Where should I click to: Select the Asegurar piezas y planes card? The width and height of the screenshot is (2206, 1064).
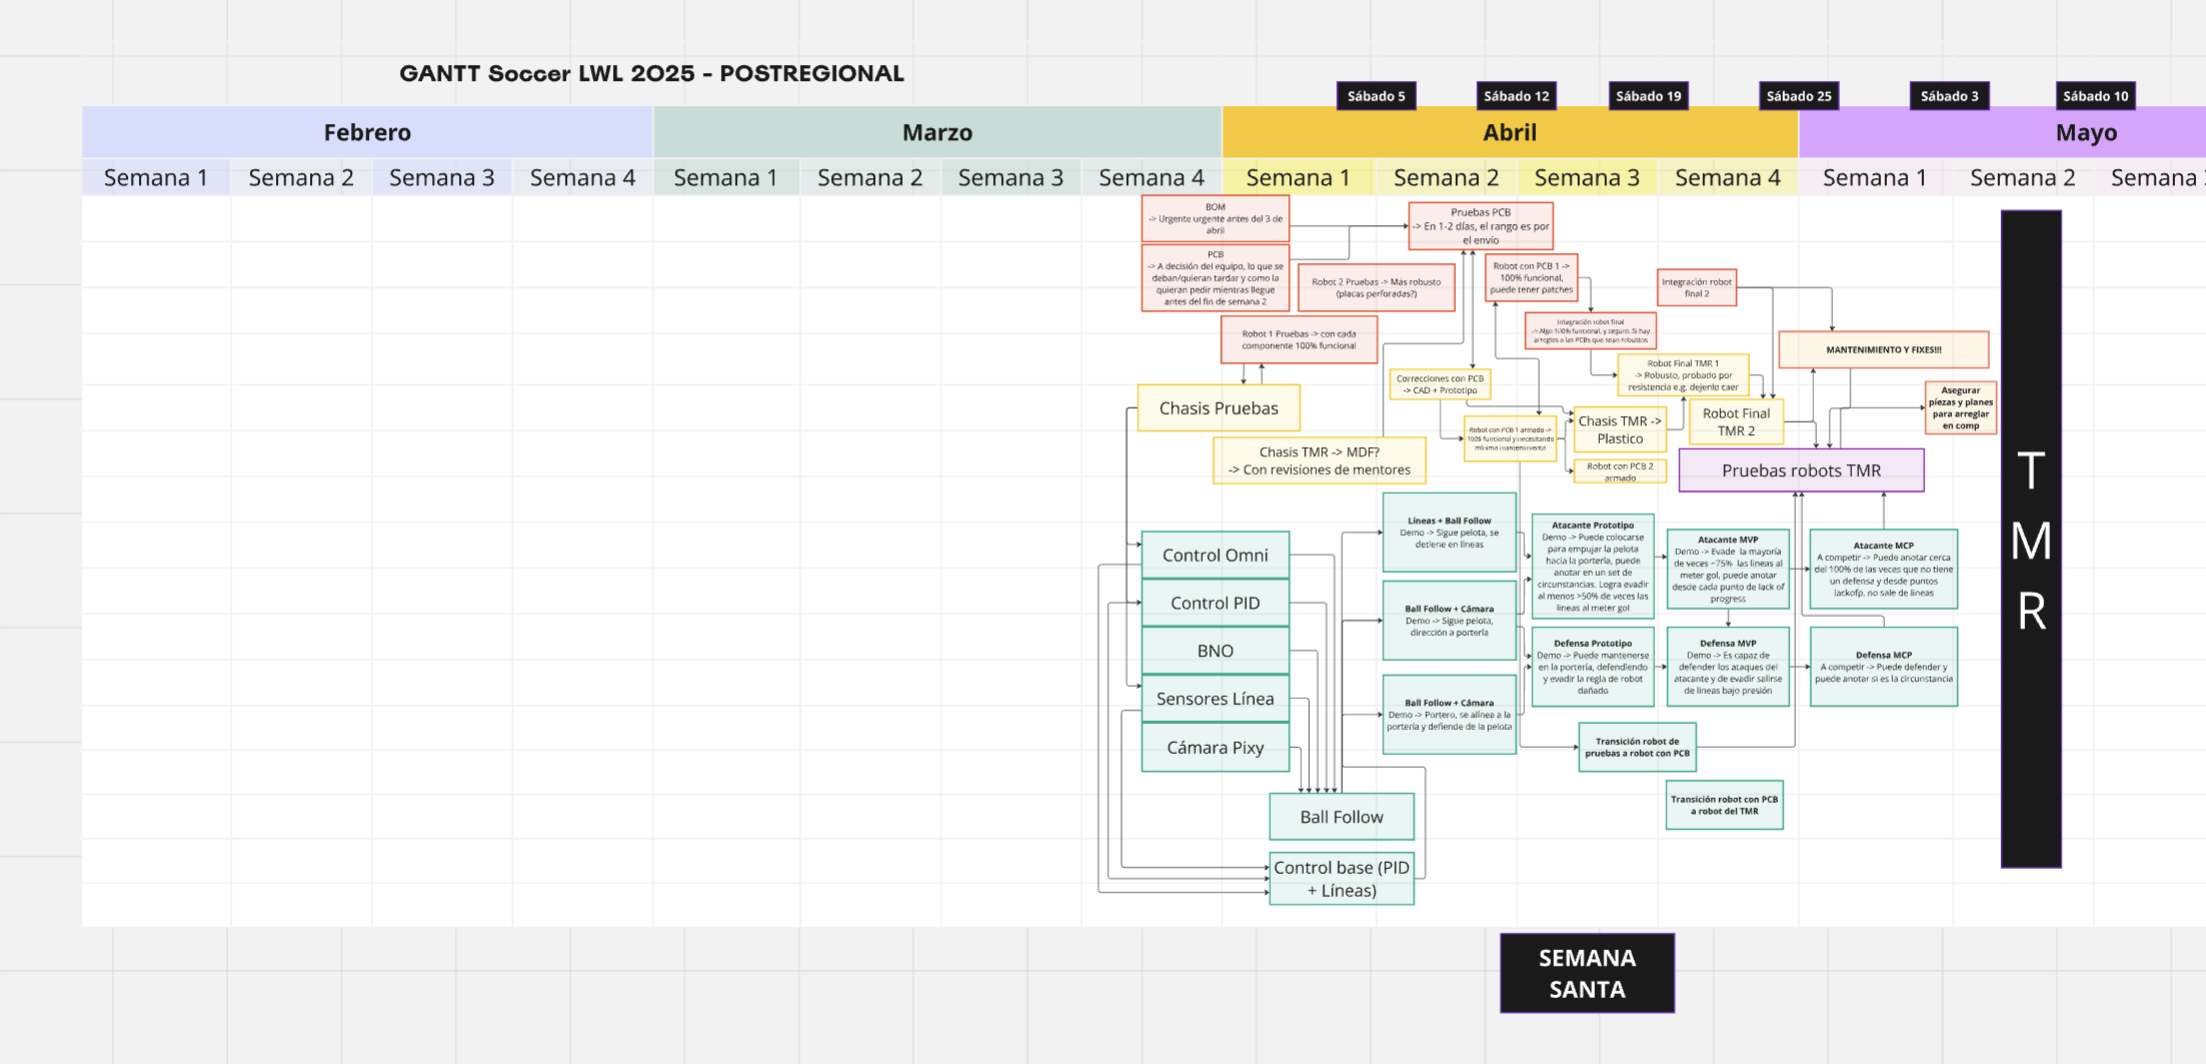click(x=1960, y=408)
